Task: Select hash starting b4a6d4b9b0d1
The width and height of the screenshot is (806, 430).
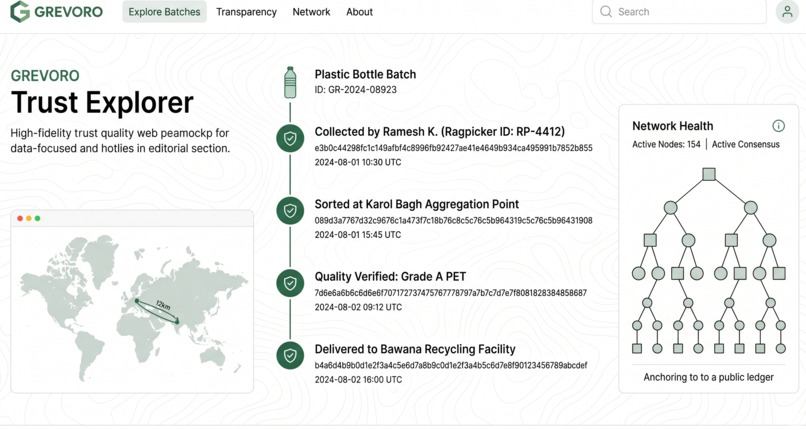Action: 451,365
